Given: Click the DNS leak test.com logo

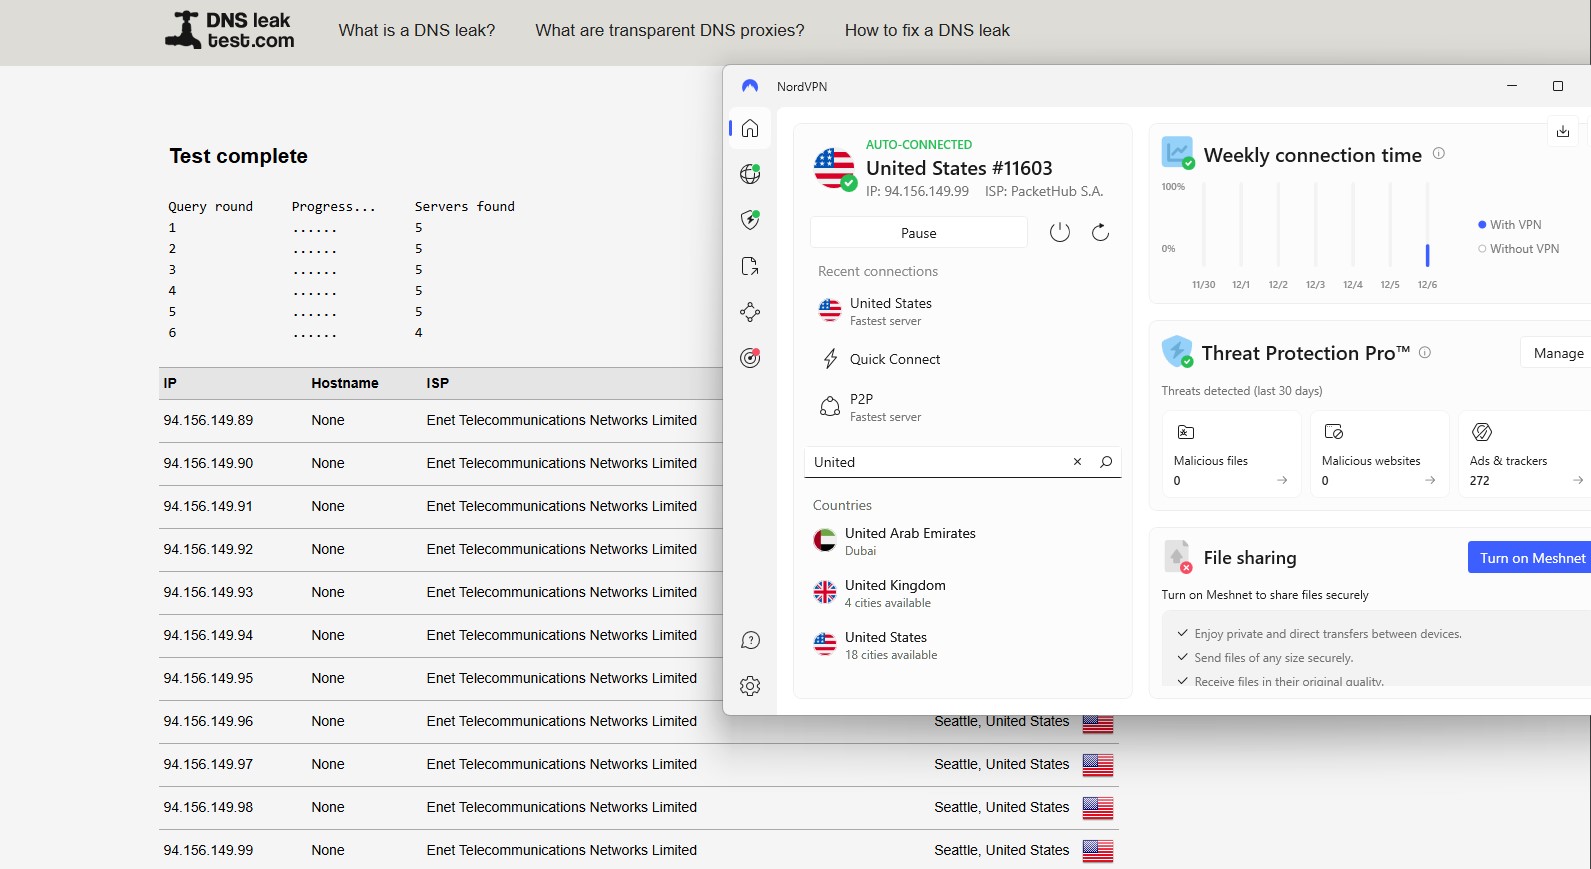Looking at the screenshot, I should (230, 30).
